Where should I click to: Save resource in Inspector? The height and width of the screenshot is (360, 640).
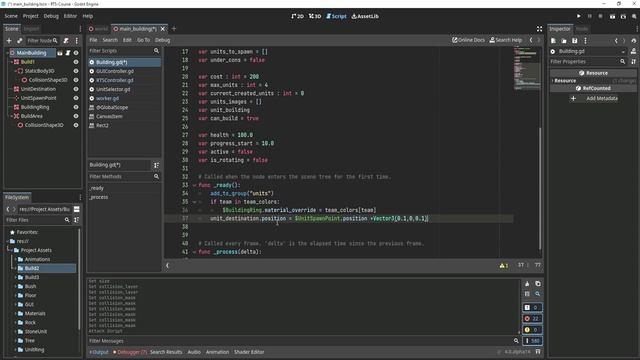tap(575, 40)
